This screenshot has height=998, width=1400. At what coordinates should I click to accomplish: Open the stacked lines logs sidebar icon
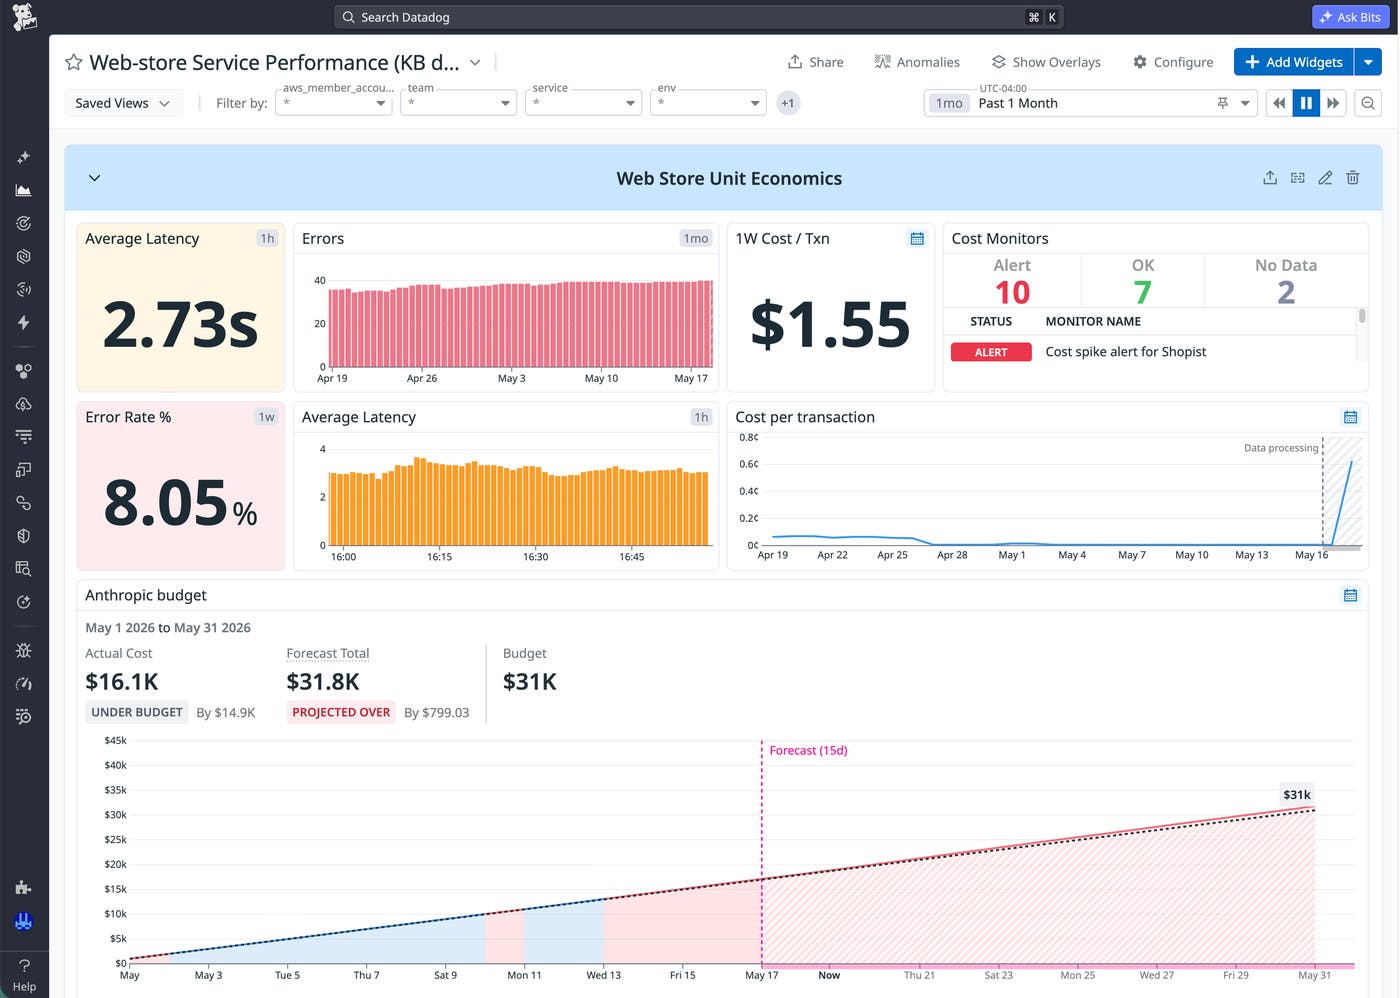click(24, 436)
